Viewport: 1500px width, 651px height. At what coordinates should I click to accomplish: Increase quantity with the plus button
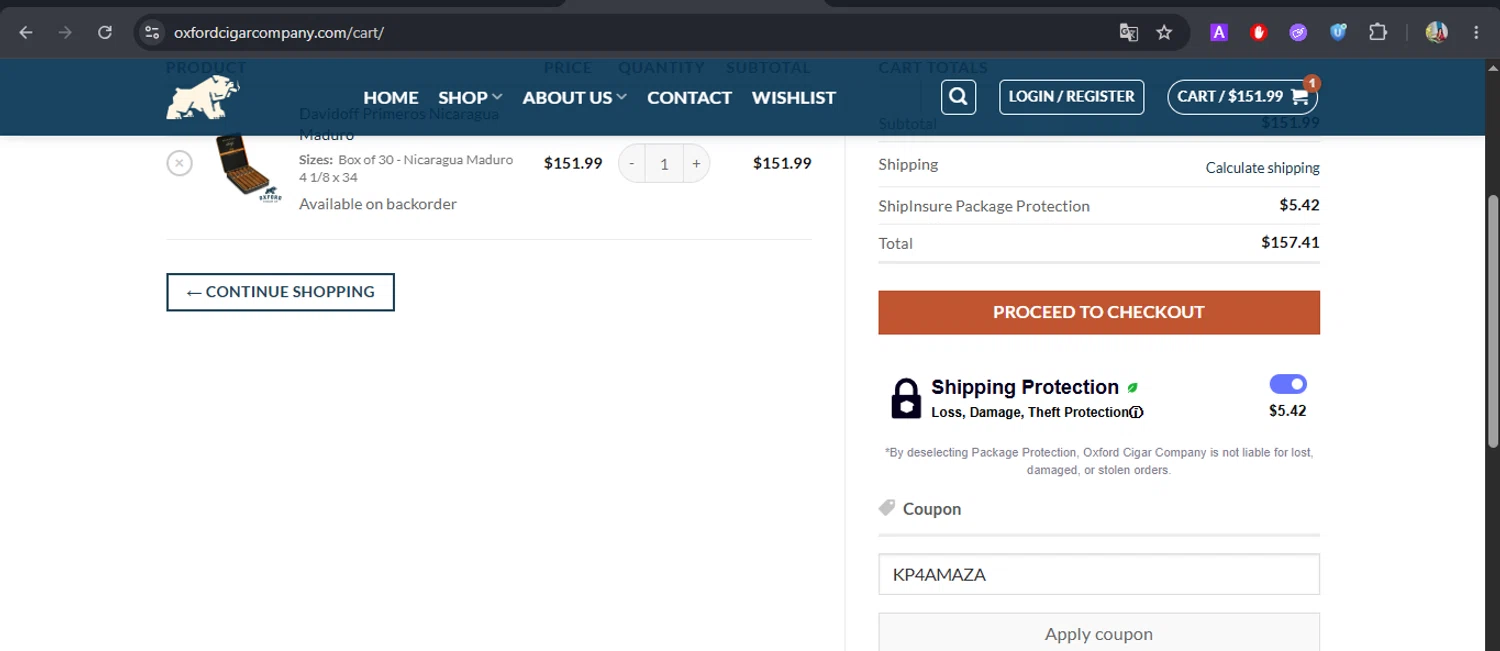pyautogui.click(x=697, y=163)
